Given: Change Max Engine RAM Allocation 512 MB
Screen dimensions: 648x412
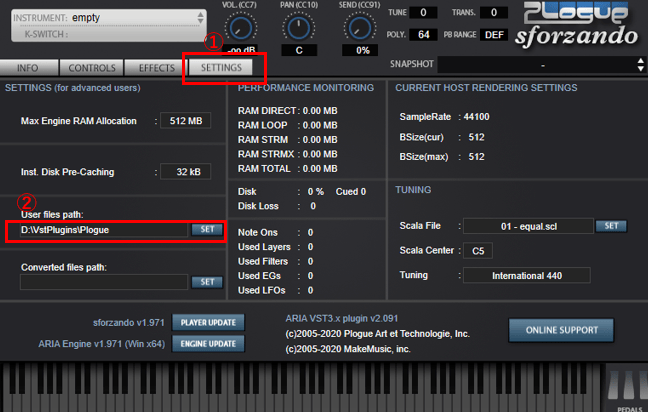Looking at the screenshot, I should pyautogui.click(x=186, y=121).
